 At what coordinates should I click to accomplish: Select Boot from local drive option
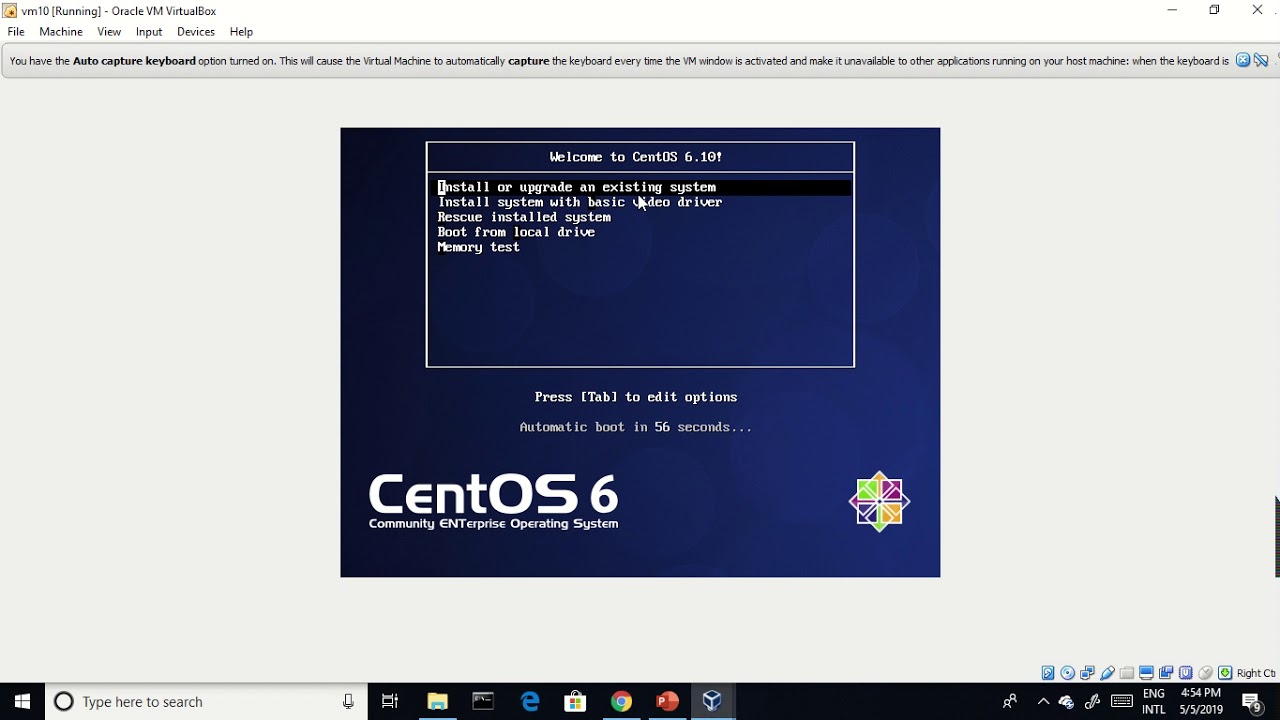pos(516,232)
